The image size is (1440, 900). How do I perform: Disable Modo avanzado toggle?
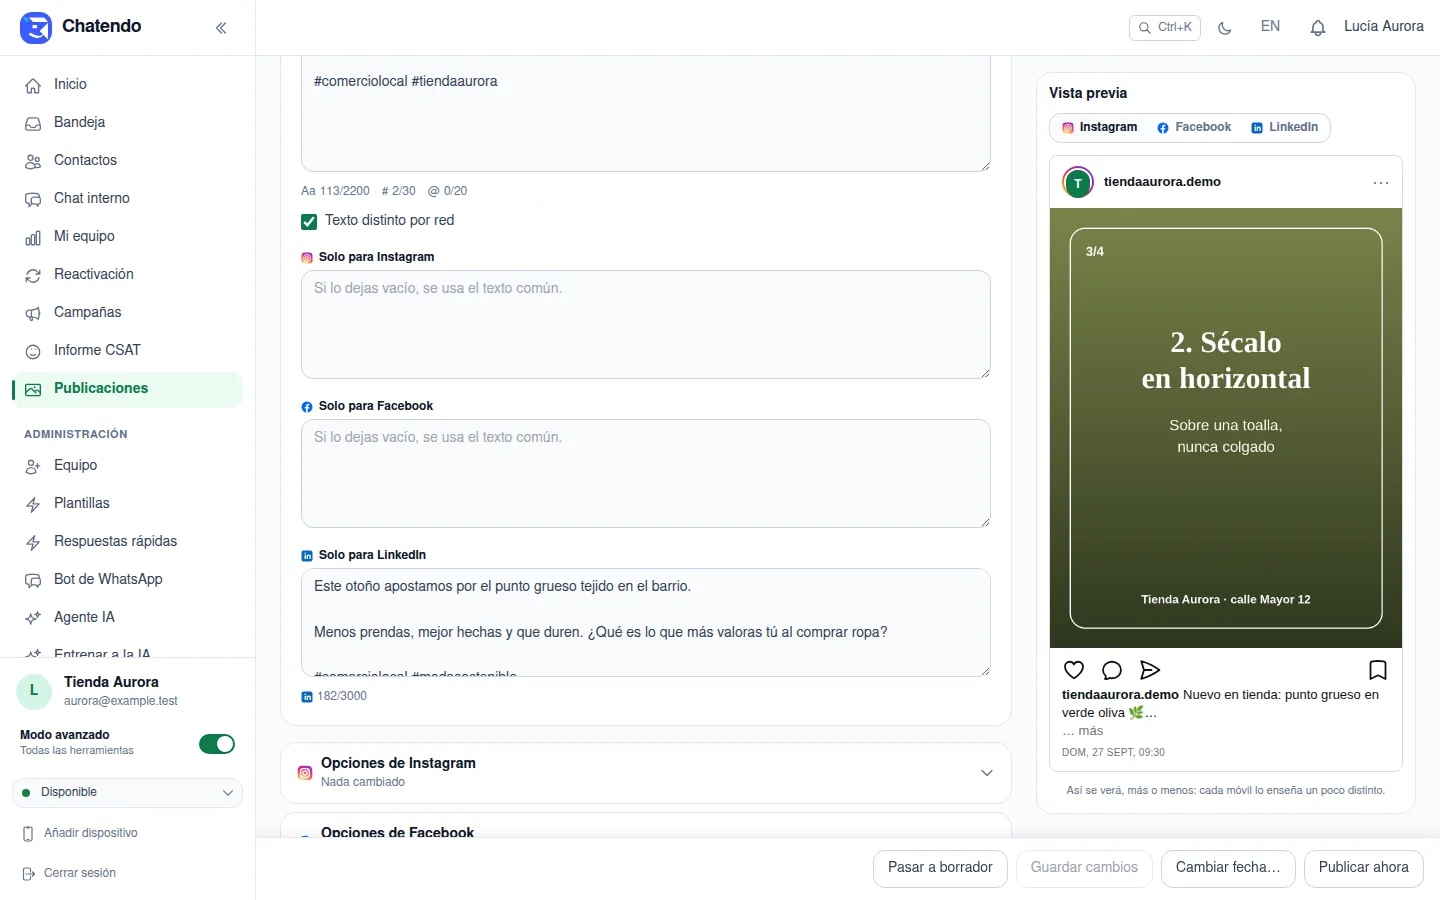[217, 744]
